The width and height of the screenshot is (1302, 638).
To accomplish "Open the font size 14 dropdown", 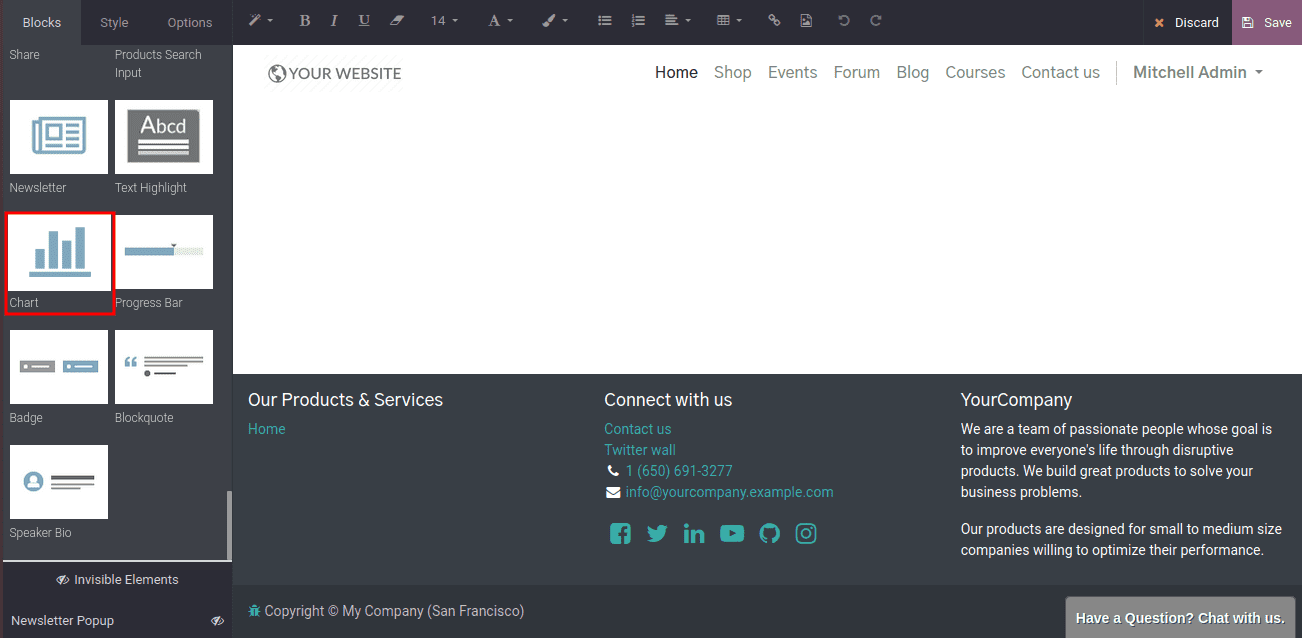I will [444, 21].
